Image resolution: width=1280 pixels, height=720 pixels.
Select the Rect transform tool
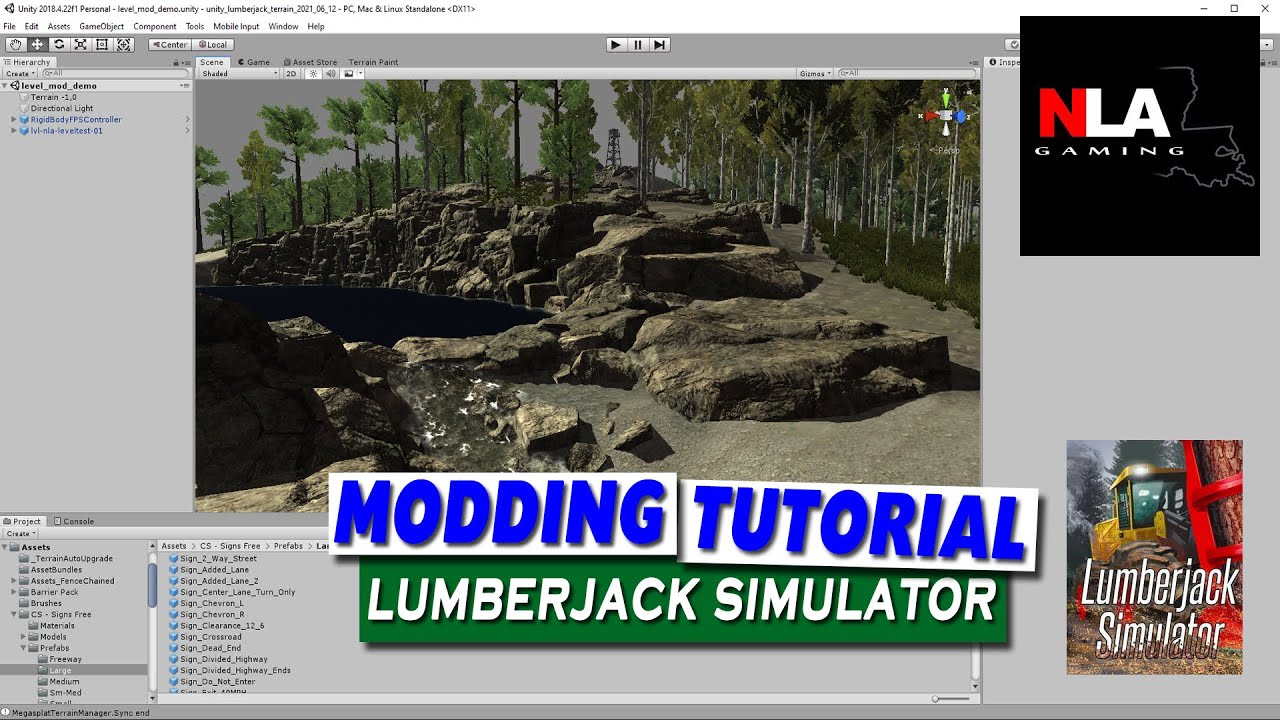point(102,44)
